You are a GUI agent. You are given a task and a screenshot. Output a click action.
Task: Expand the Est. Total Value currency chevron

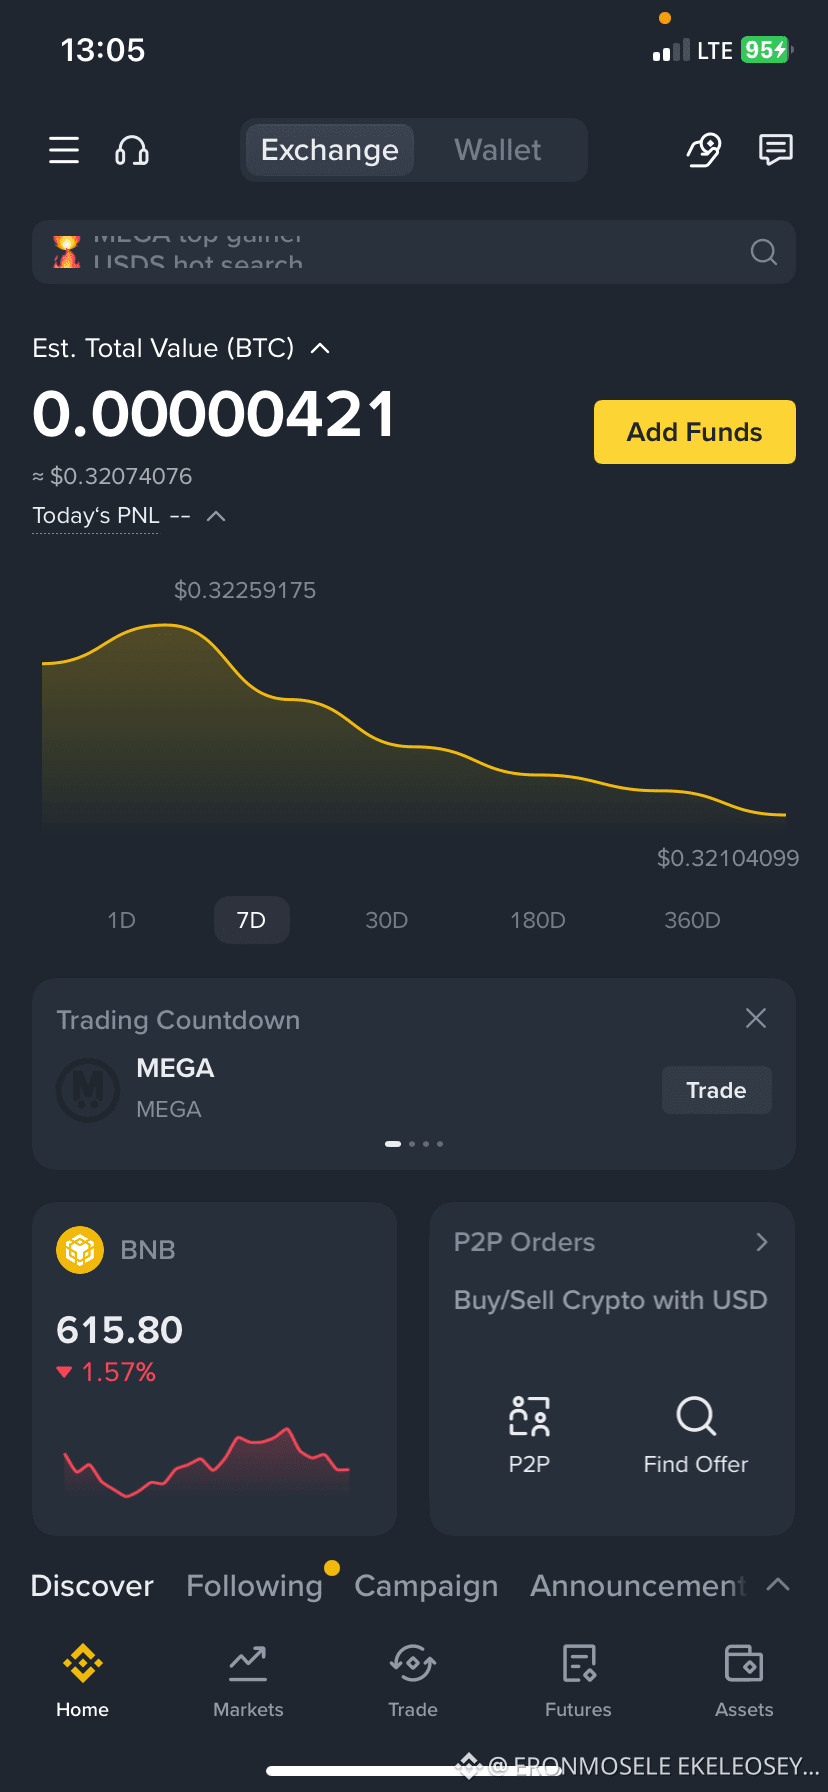pos(320,348)
